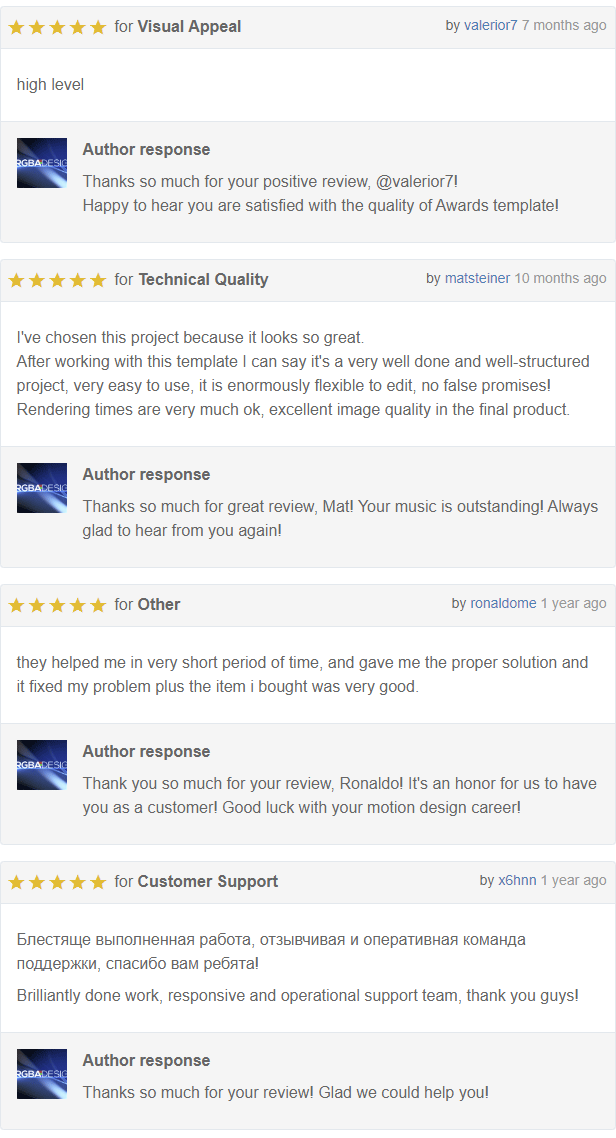Click the "10 months ago" timestamp
616x1138 pixels.
(561, 279)
